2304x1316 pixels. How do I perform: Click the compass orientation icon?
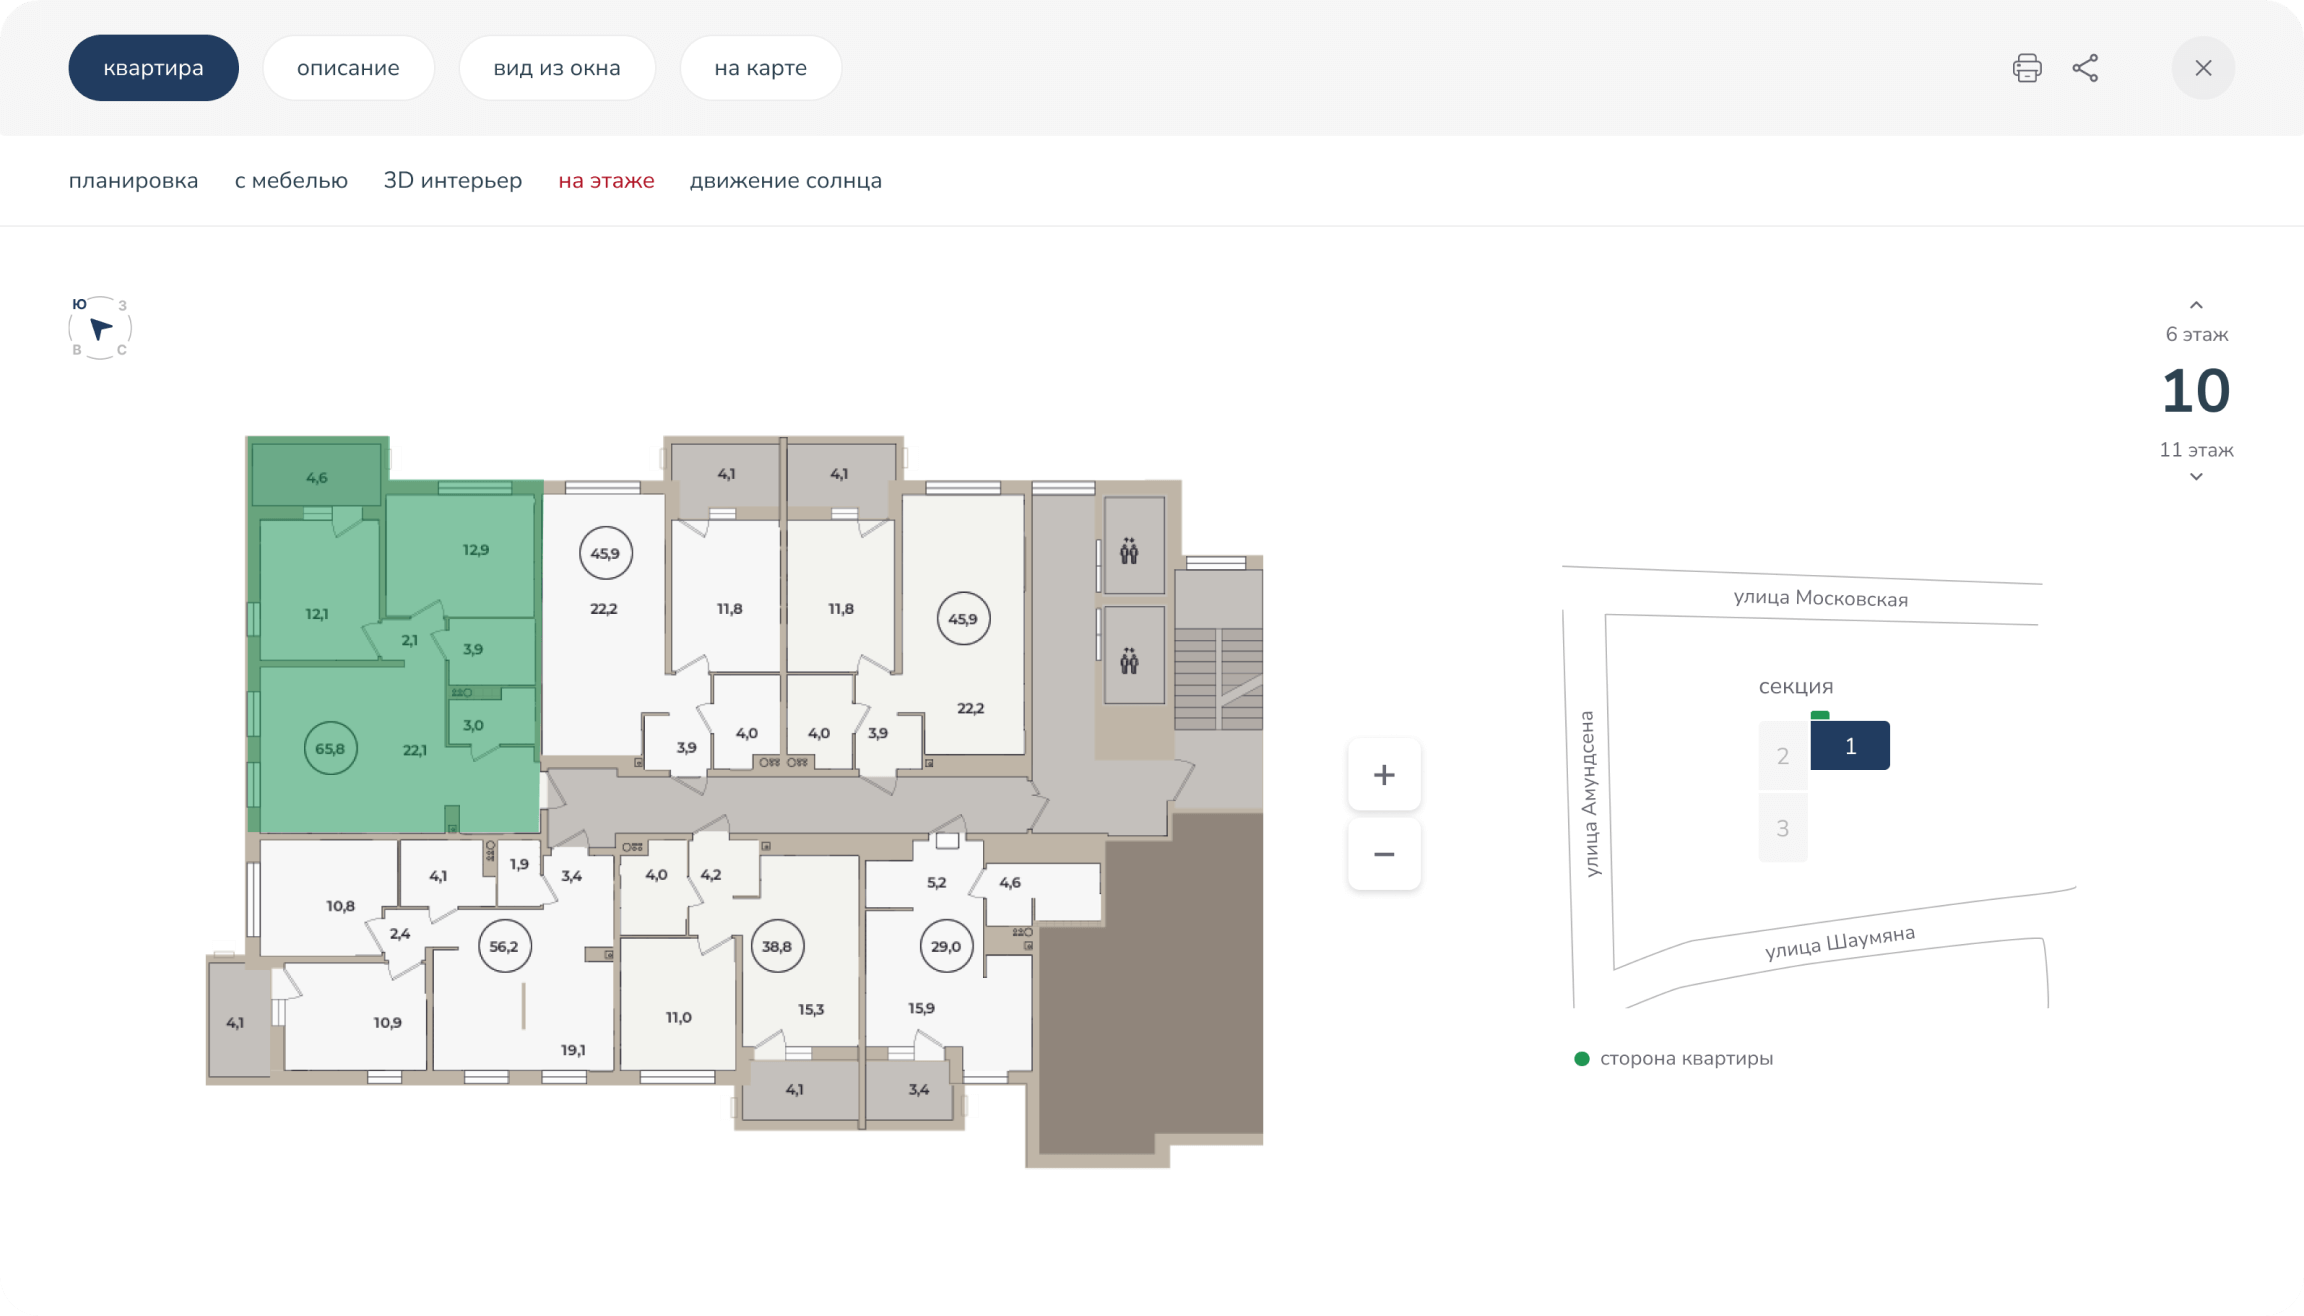[x=100, y=328]
